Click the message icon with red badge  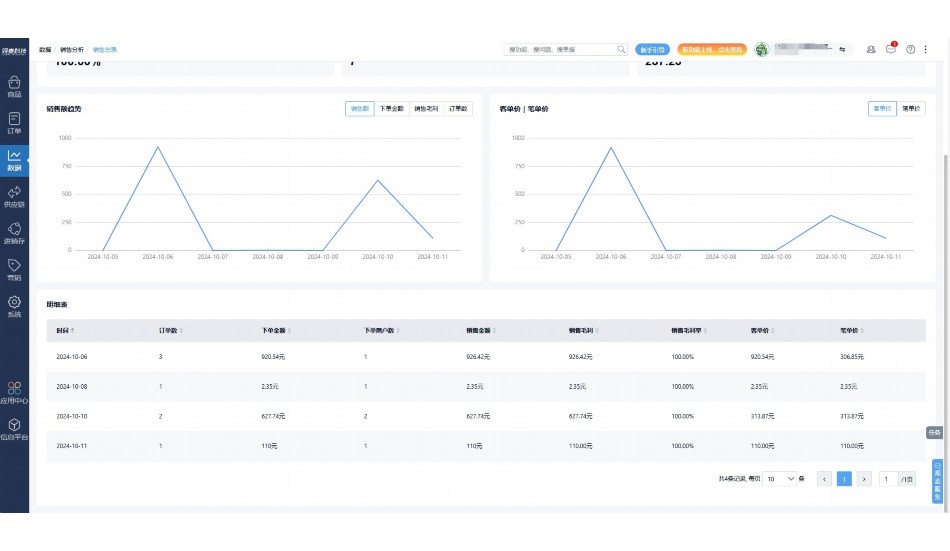tap(891, 49)
